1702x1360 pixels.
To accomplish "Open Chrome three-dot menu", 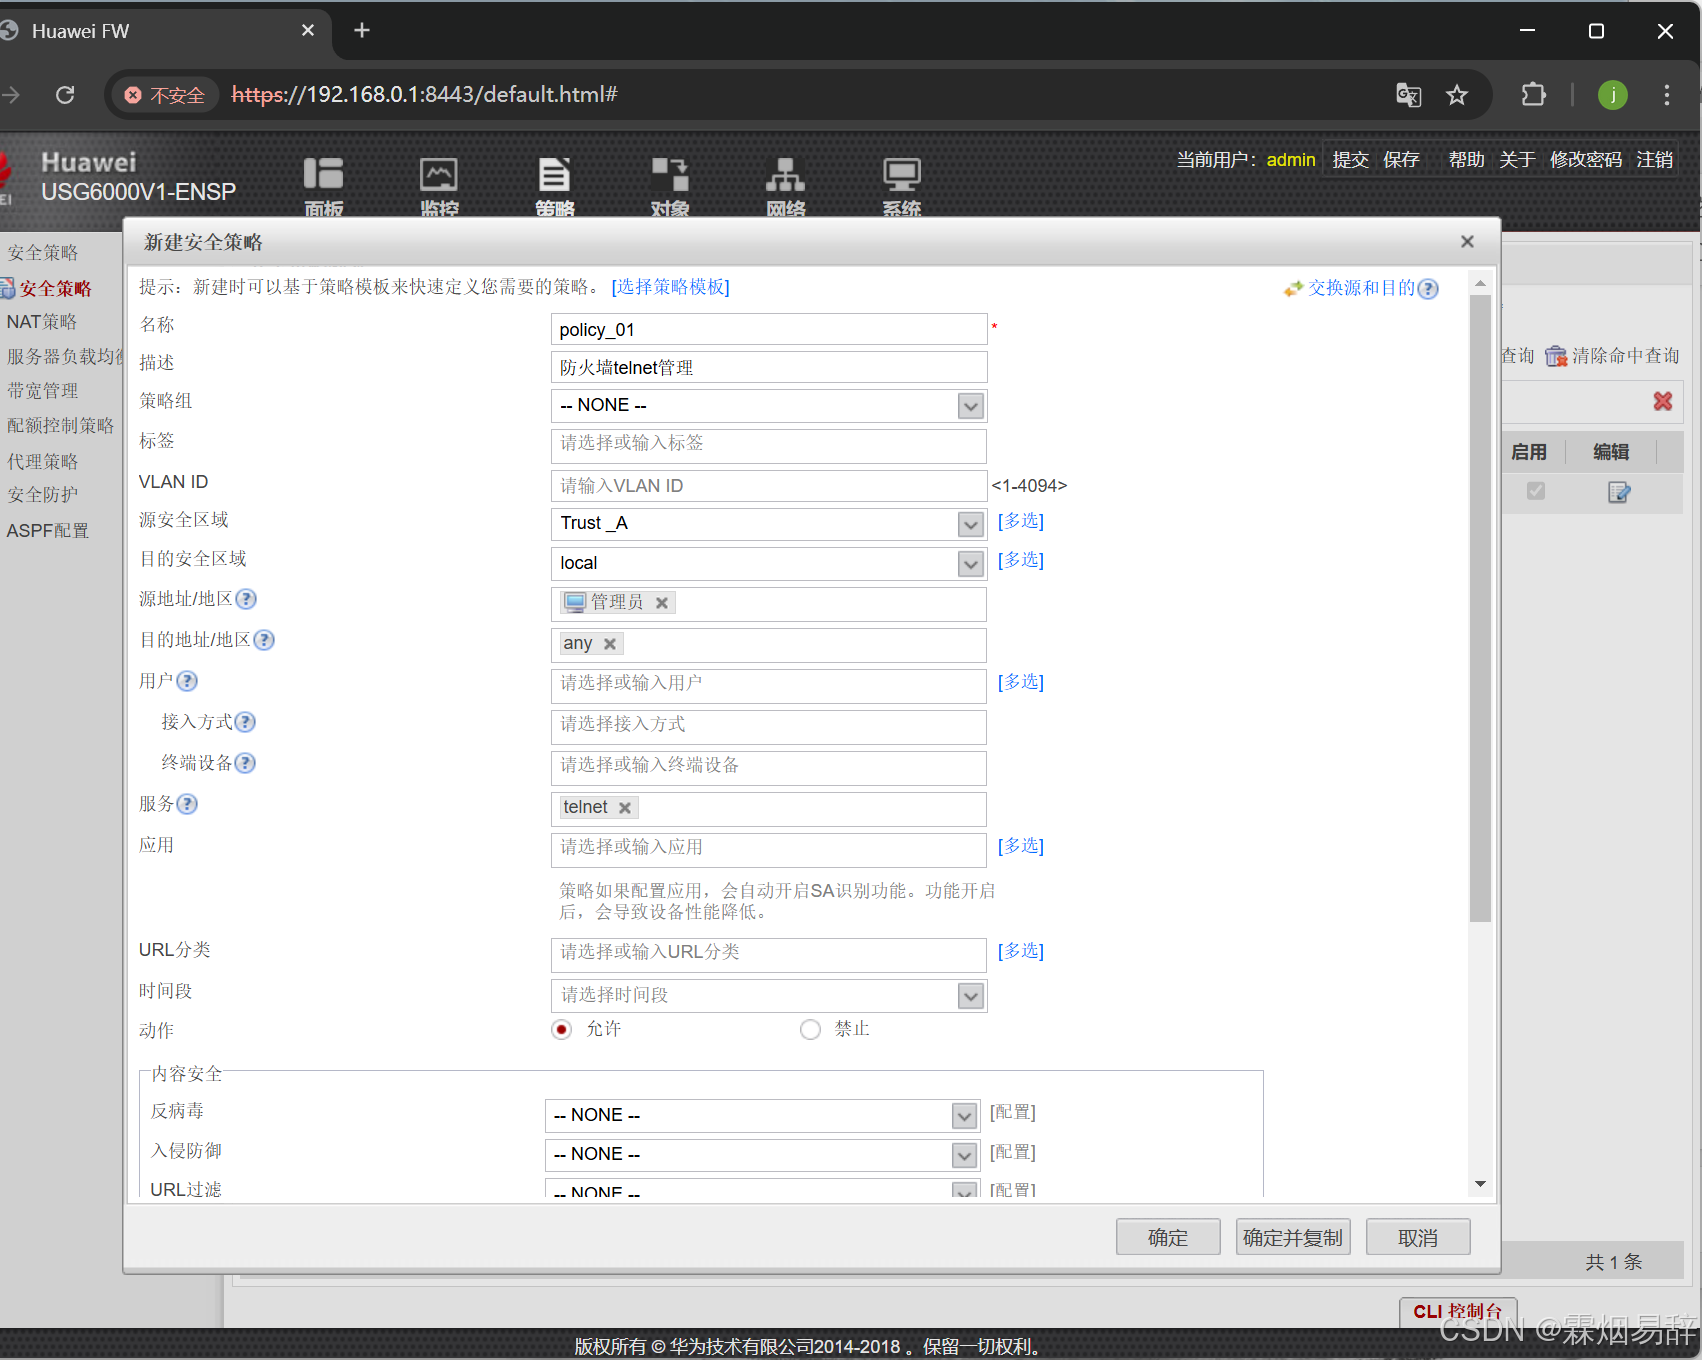I will tap(1666, 95).
